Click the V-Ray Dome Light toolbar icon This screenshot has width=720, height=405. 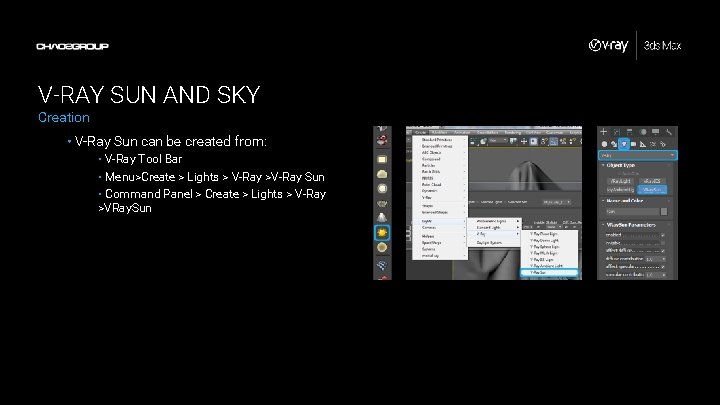[x=382, y=174]
